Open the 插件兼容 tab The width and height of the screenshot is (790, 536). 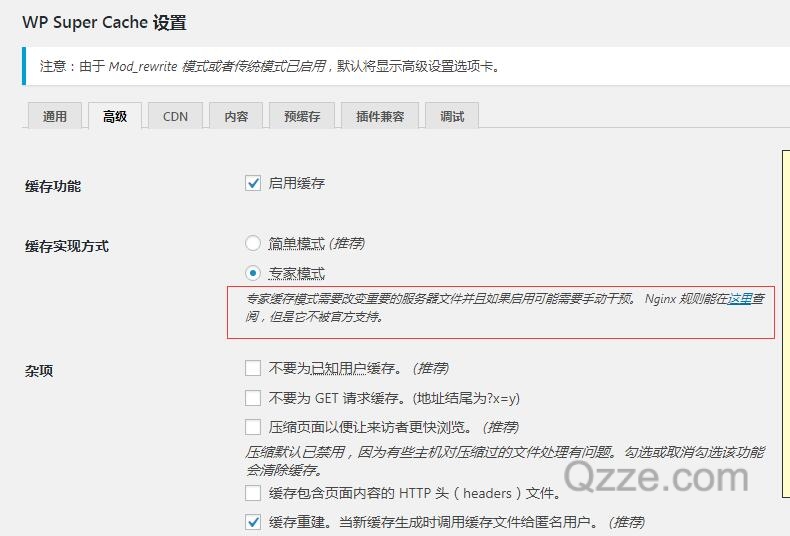pos(380,116)
